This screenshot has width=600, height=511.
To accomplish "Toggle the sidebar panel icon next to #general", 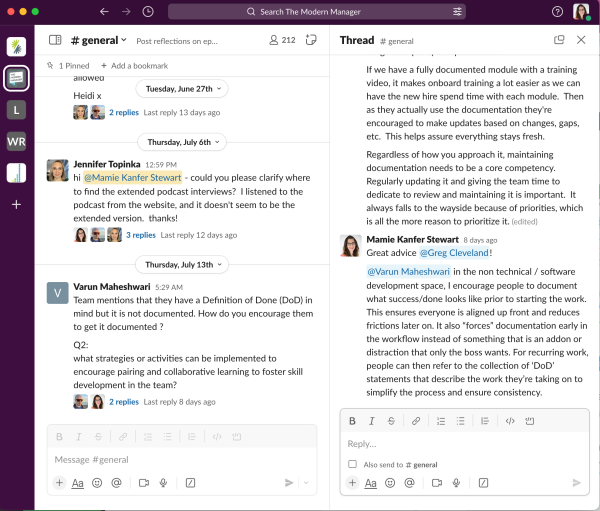I will 55,40.
